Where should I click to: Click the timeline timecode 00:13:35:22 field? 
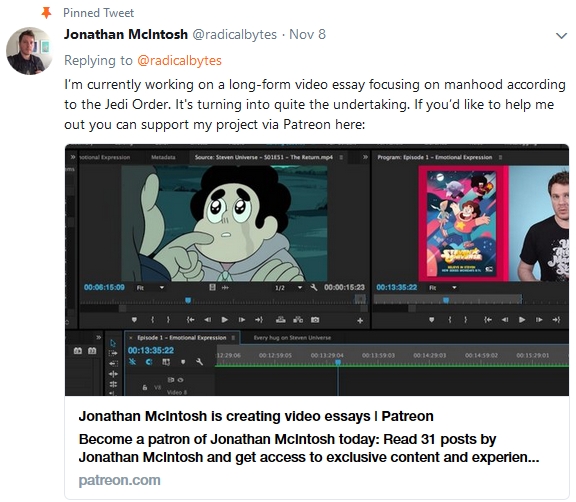click(151, 351)
